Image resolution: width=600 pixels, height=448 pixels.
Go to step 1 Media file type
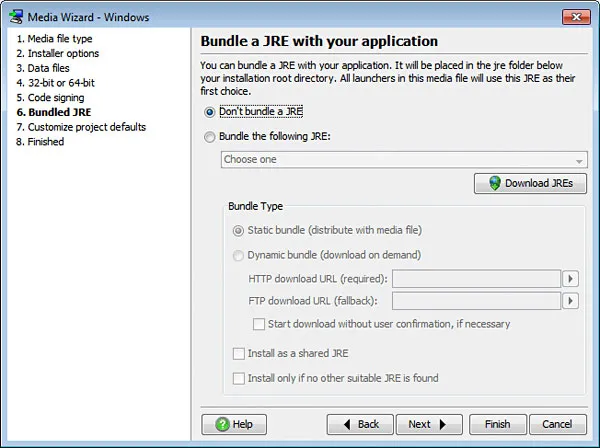point(54,38)
